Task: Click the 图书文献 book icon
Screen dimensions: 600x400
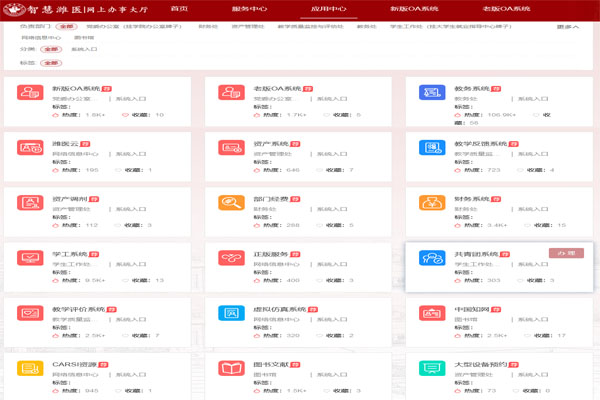Action: click(x=232, y=370)
